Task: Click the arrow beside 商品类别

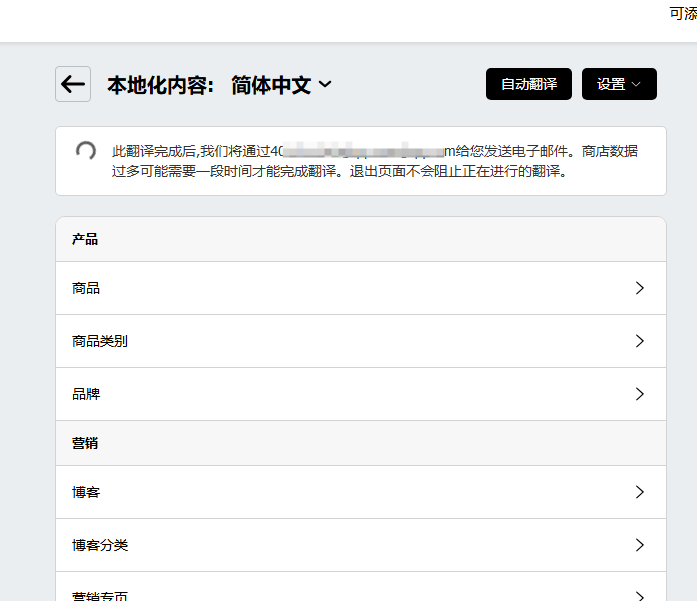Action: [x=640, y=341]
